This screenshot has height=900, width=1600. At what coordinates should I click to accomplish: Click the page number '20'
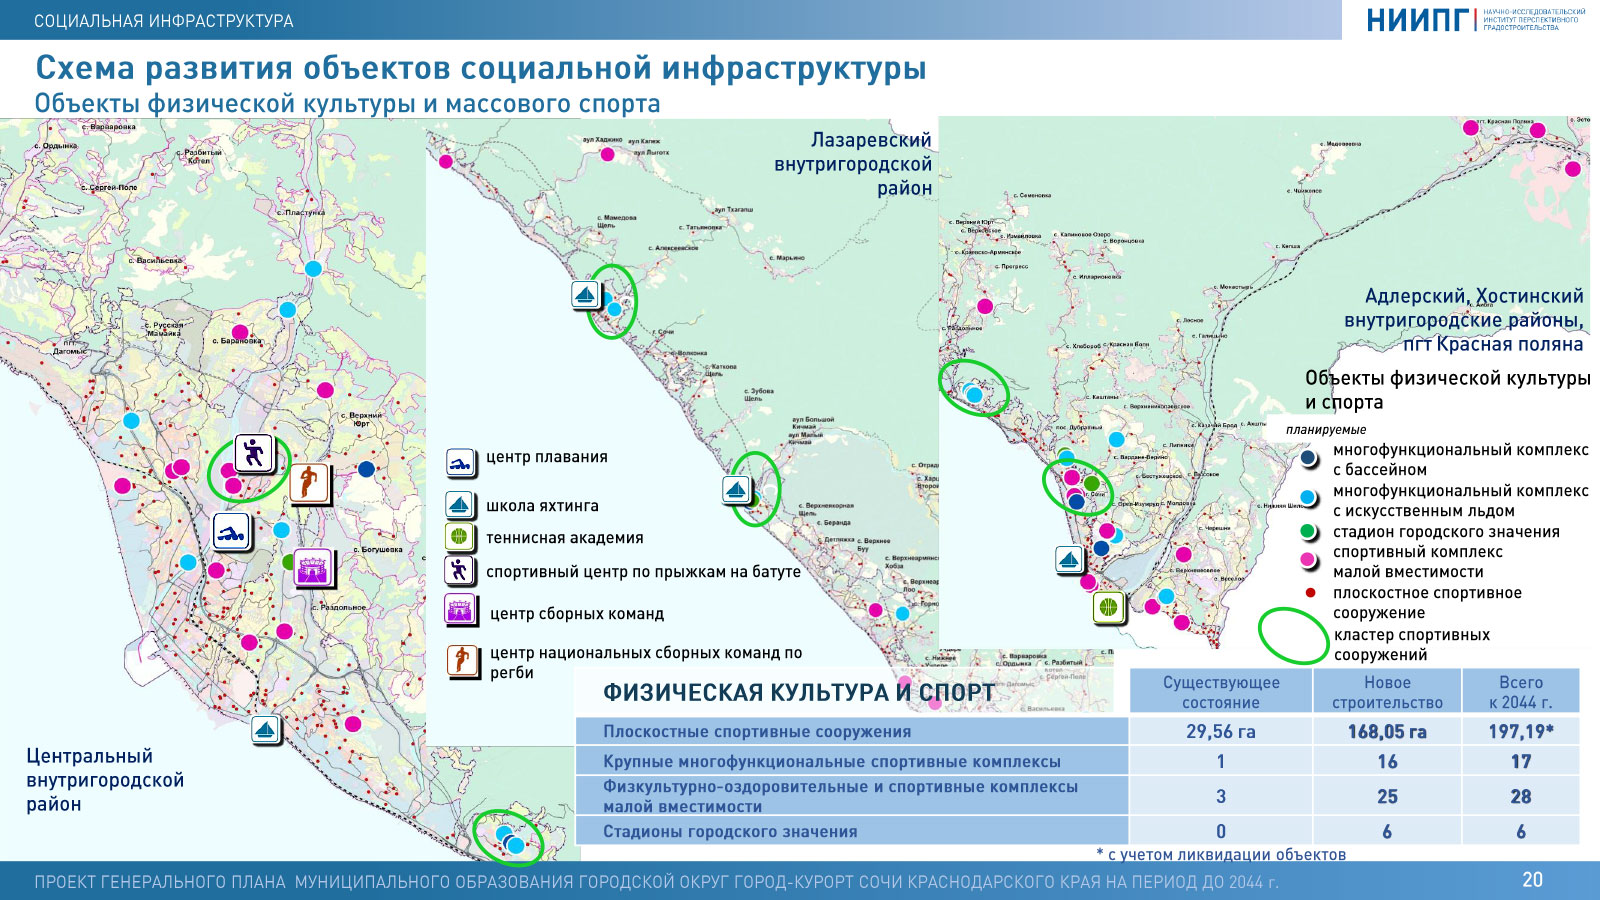tap(1533, 880)
